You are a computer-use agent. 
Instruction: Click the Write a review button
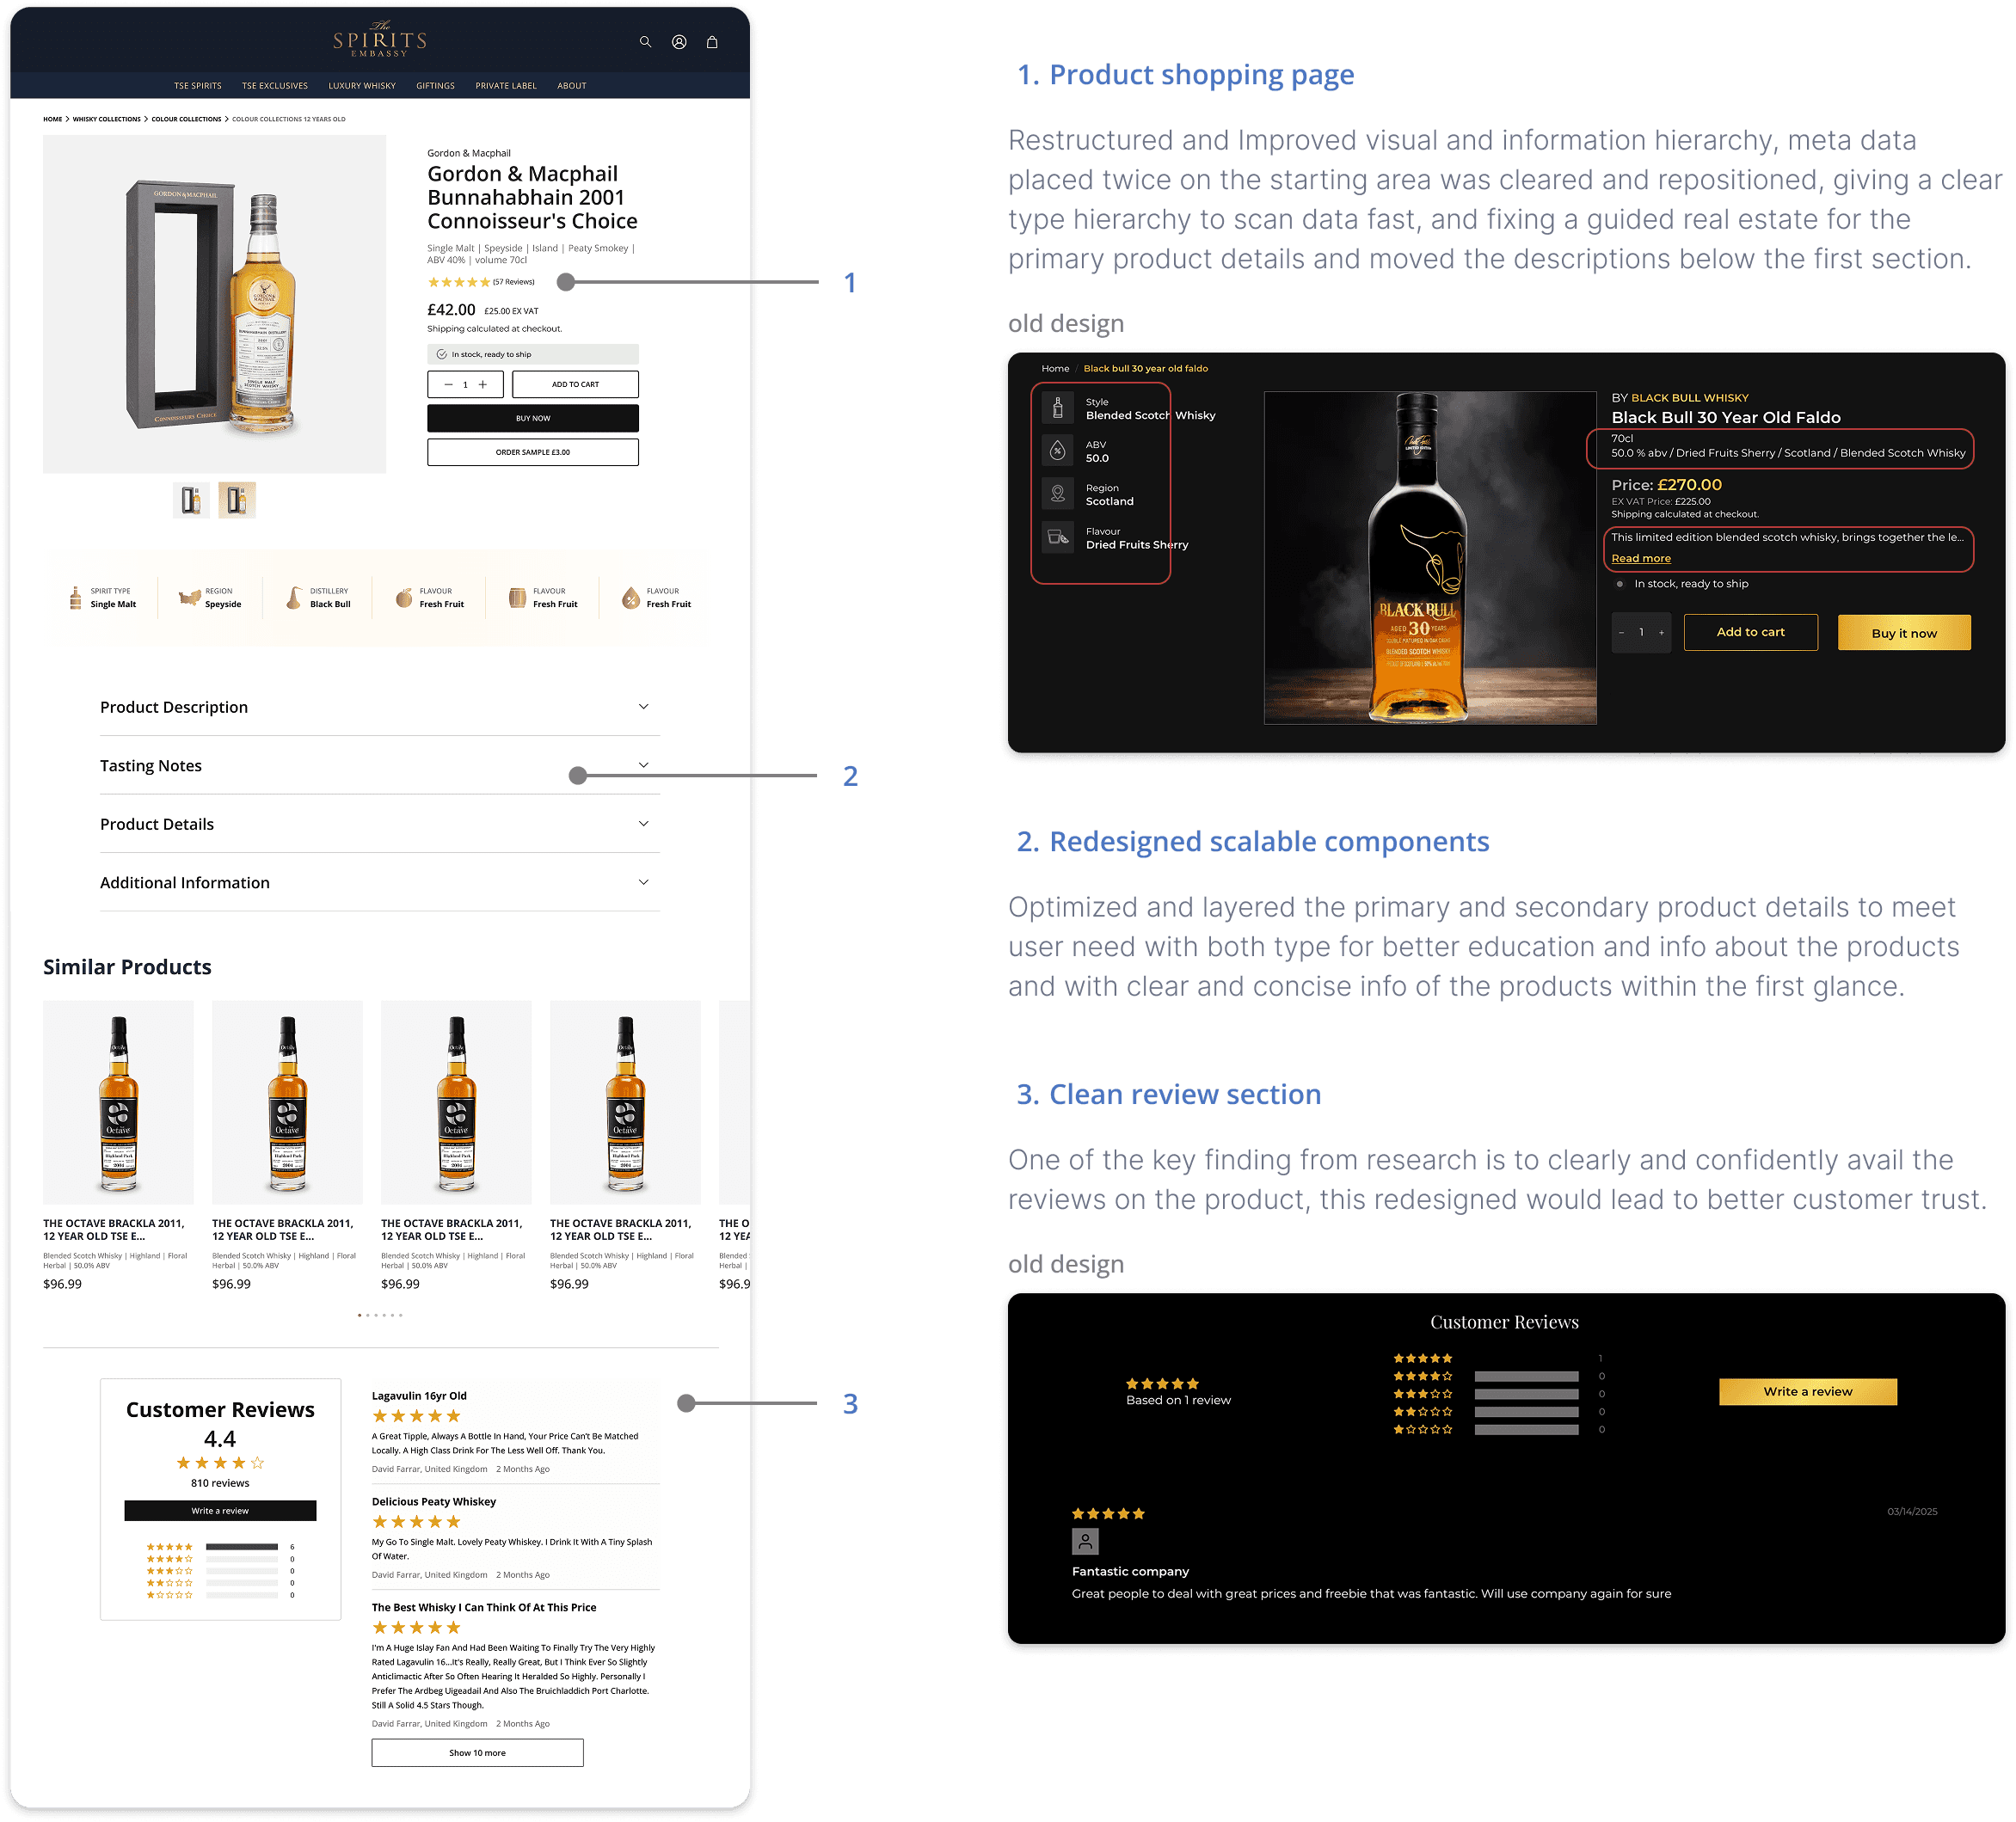click(220, 1510)
